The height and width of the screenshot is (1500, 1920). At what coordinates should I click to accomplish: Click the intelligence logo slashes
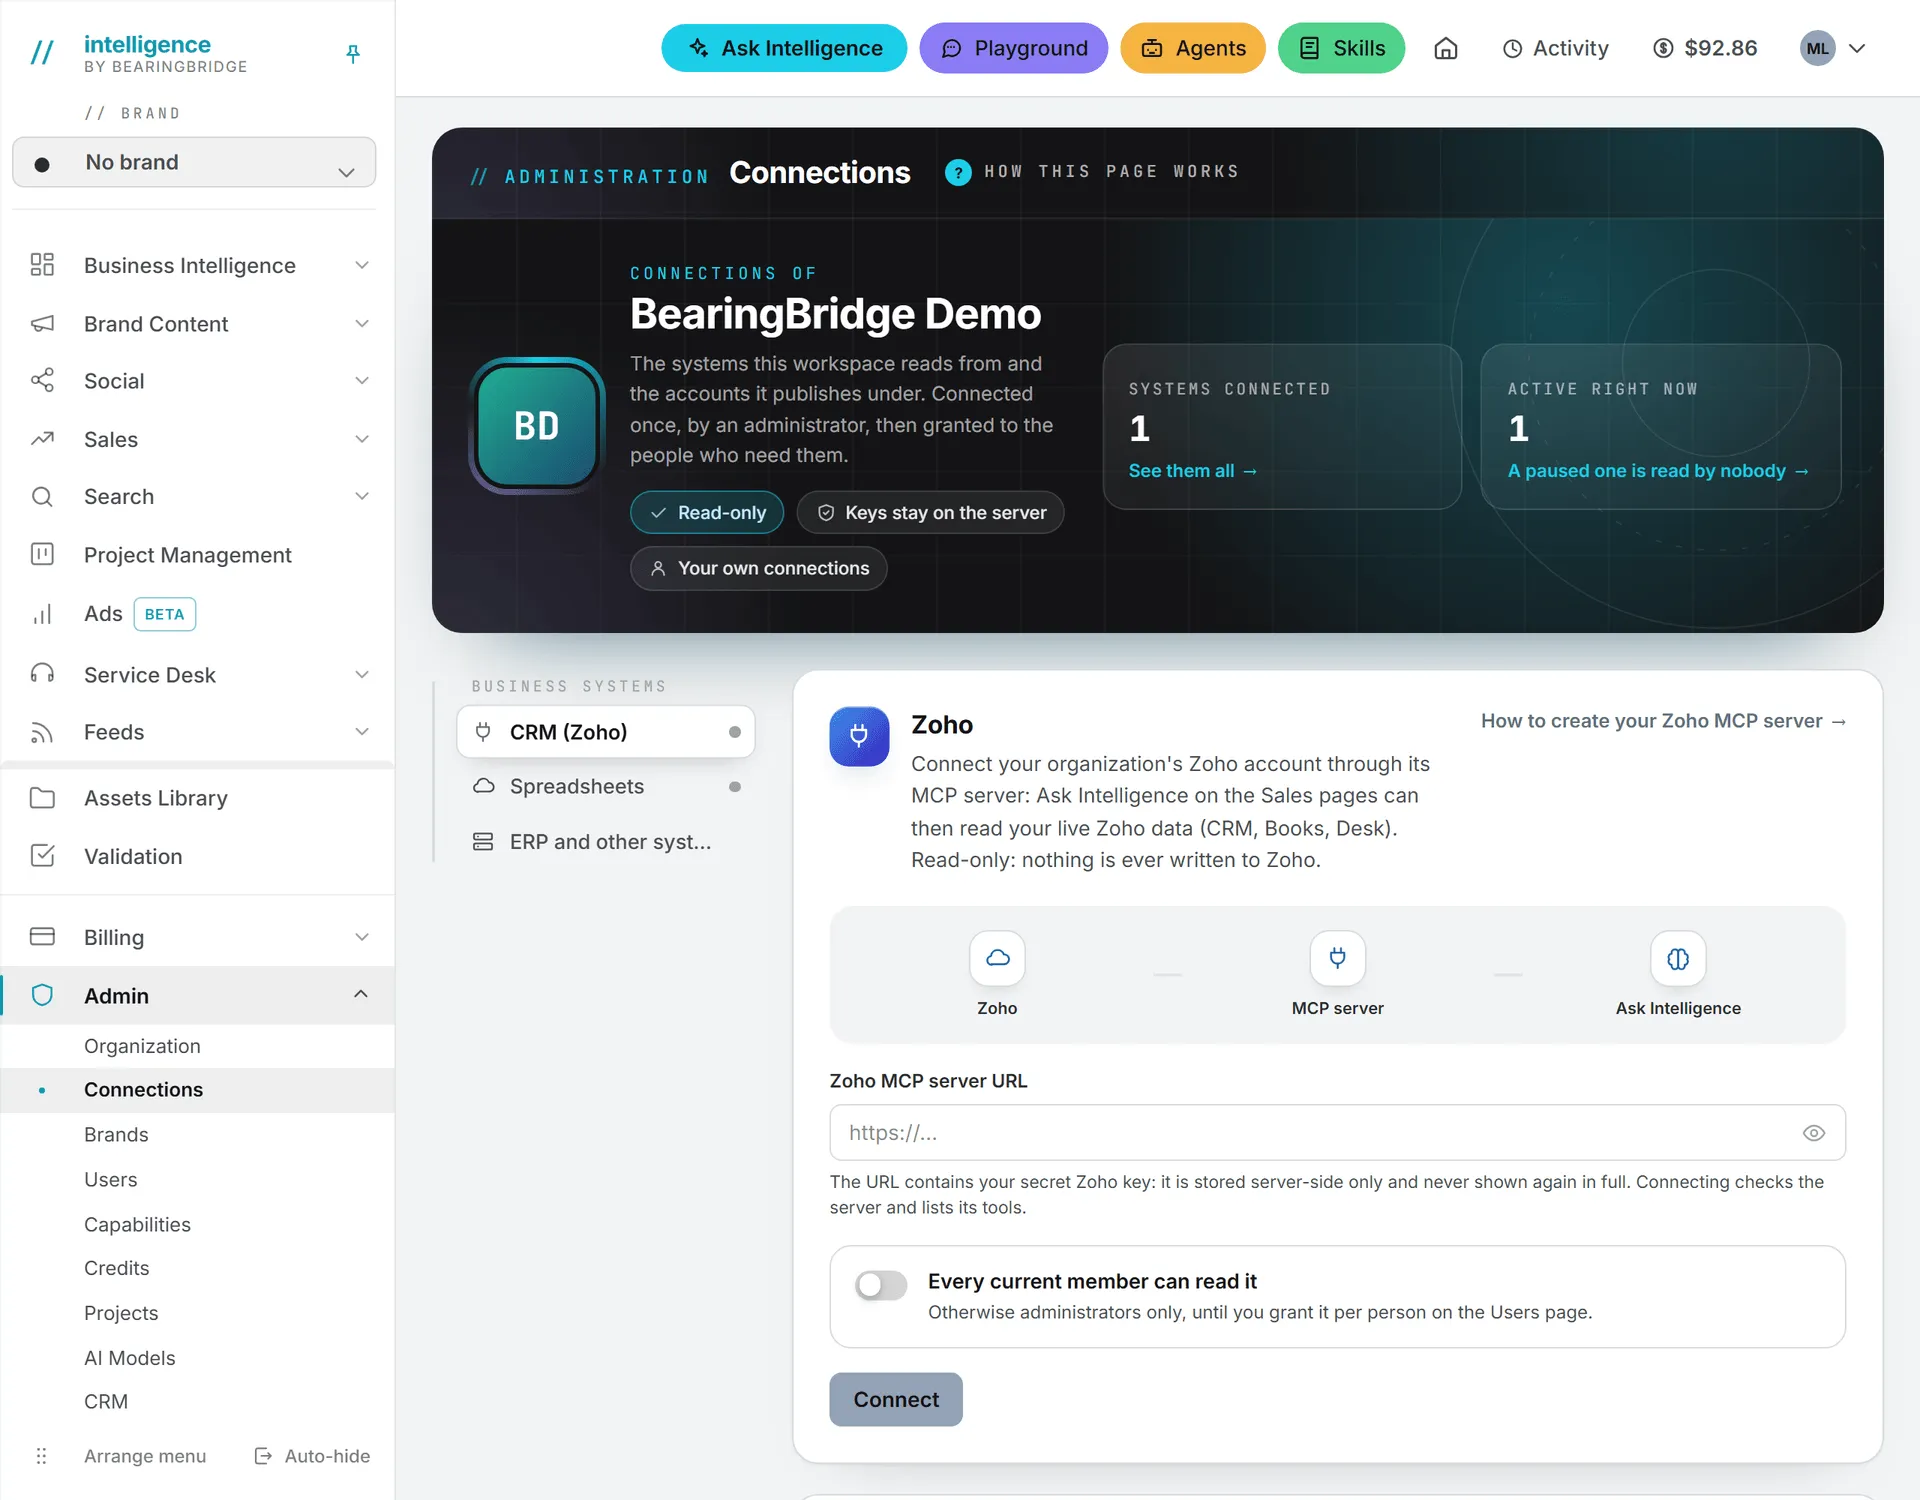pyautogui.click(x=42, y=52)
